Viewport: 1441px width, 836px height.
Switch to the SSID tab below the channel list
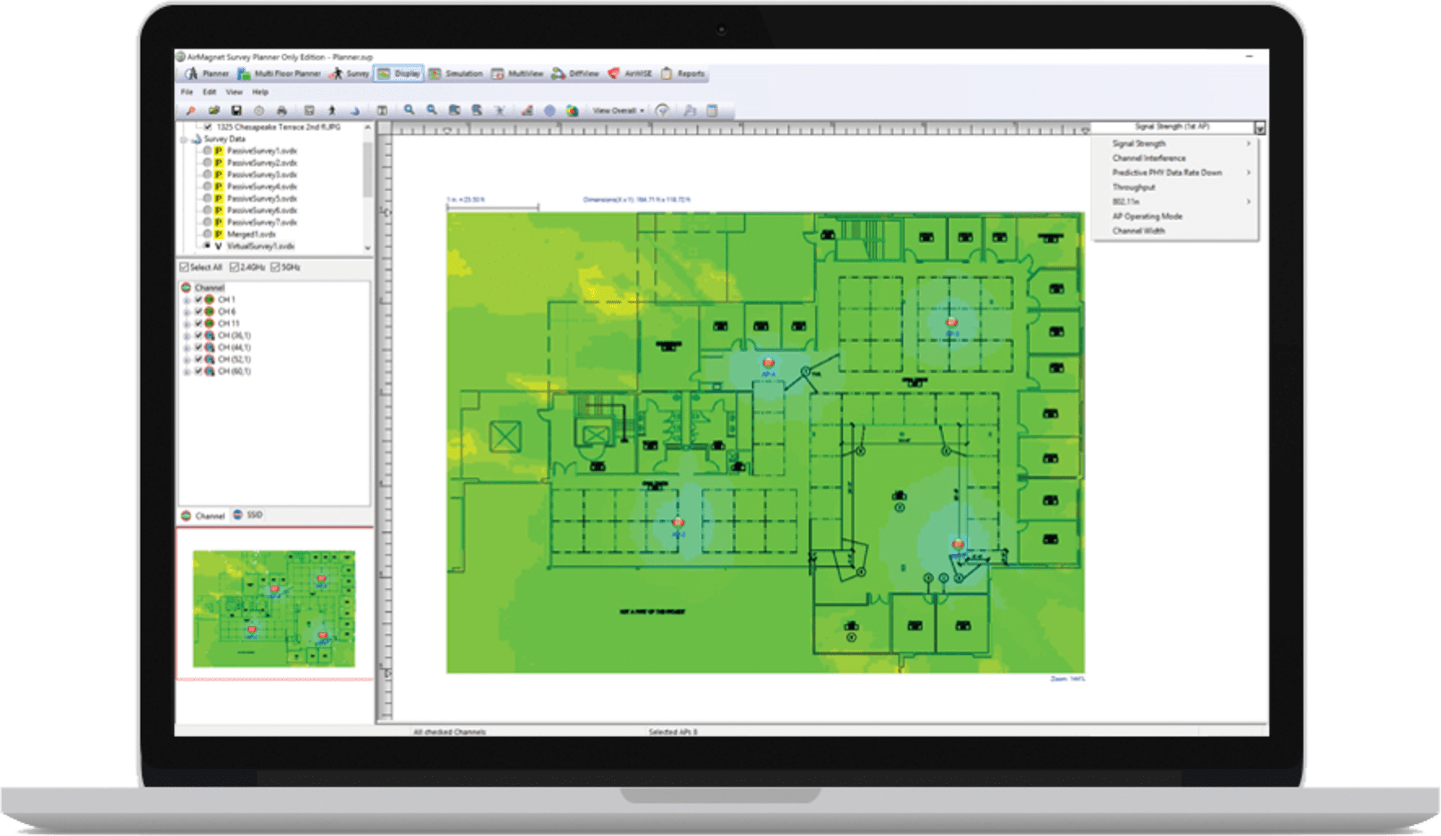[x=247, y=515]
